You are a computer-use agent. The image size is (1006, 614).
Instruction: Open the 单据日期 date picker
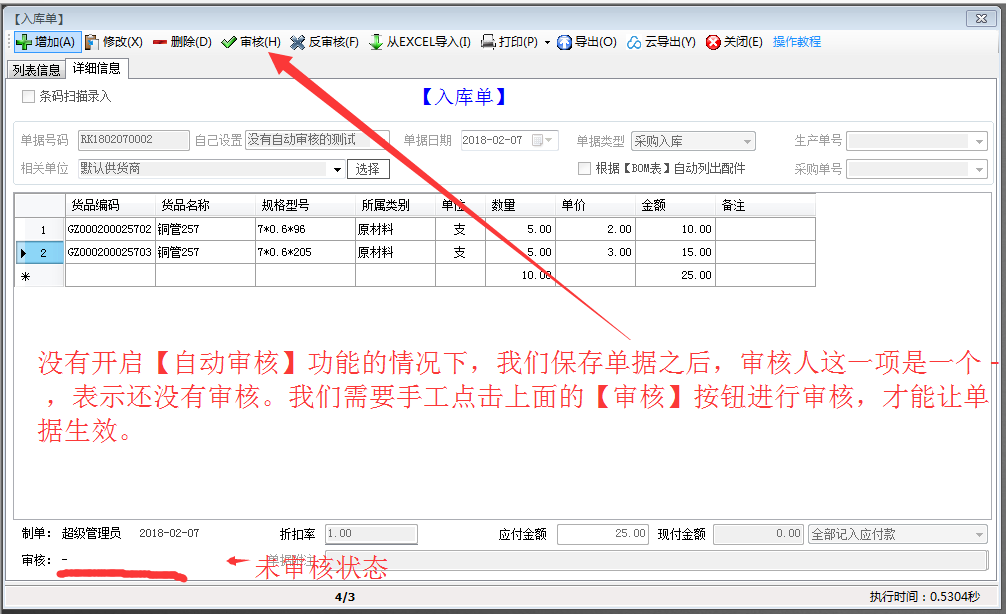coord(545,140)
